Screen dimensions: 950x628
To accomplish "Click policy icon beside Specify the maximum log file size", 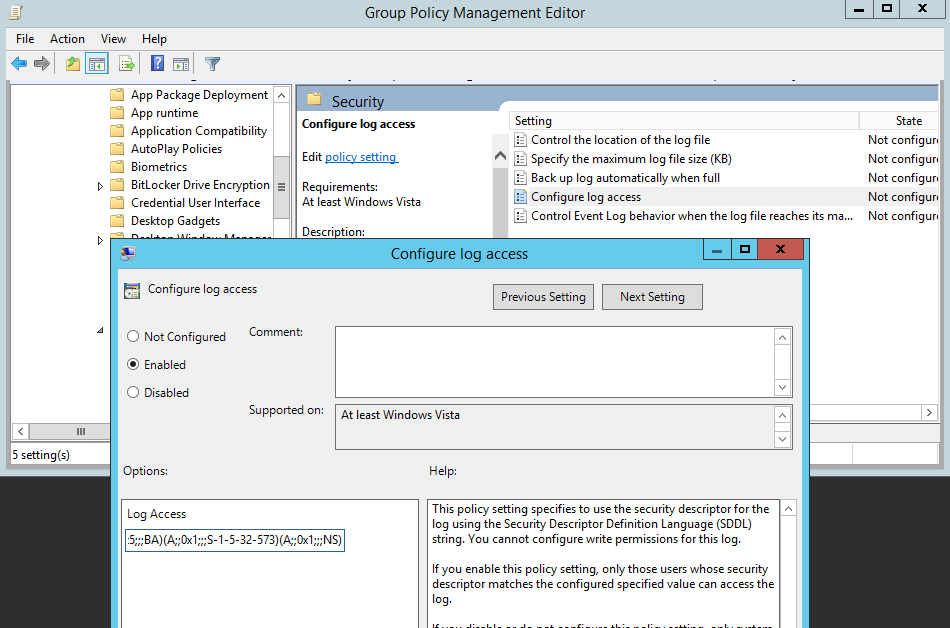I will tap(520, 159).
